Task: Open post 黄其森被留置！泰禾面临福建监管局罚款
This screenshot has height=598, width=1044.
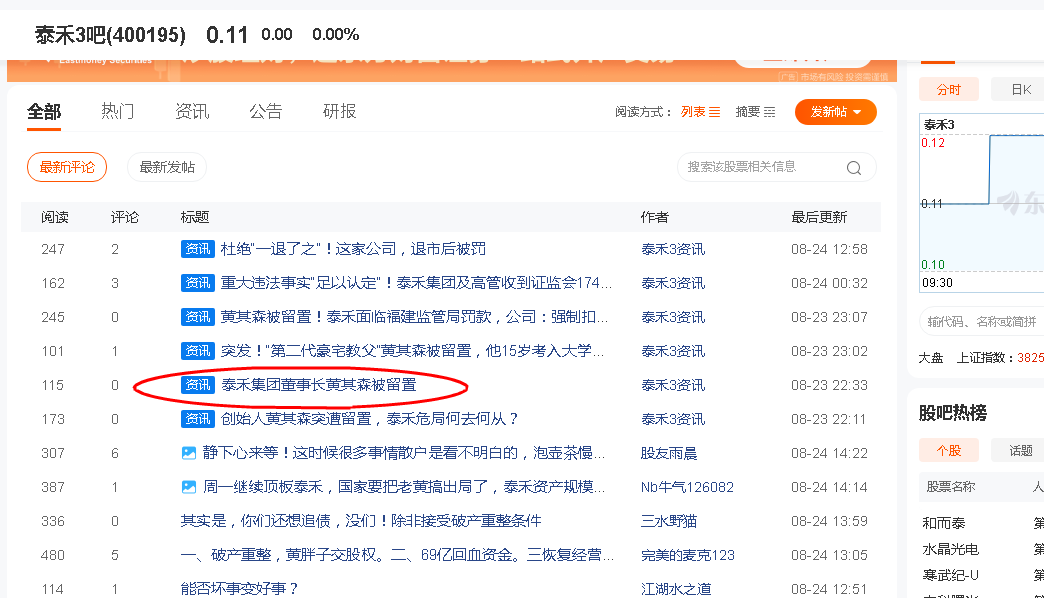Action: coord(414,317)
